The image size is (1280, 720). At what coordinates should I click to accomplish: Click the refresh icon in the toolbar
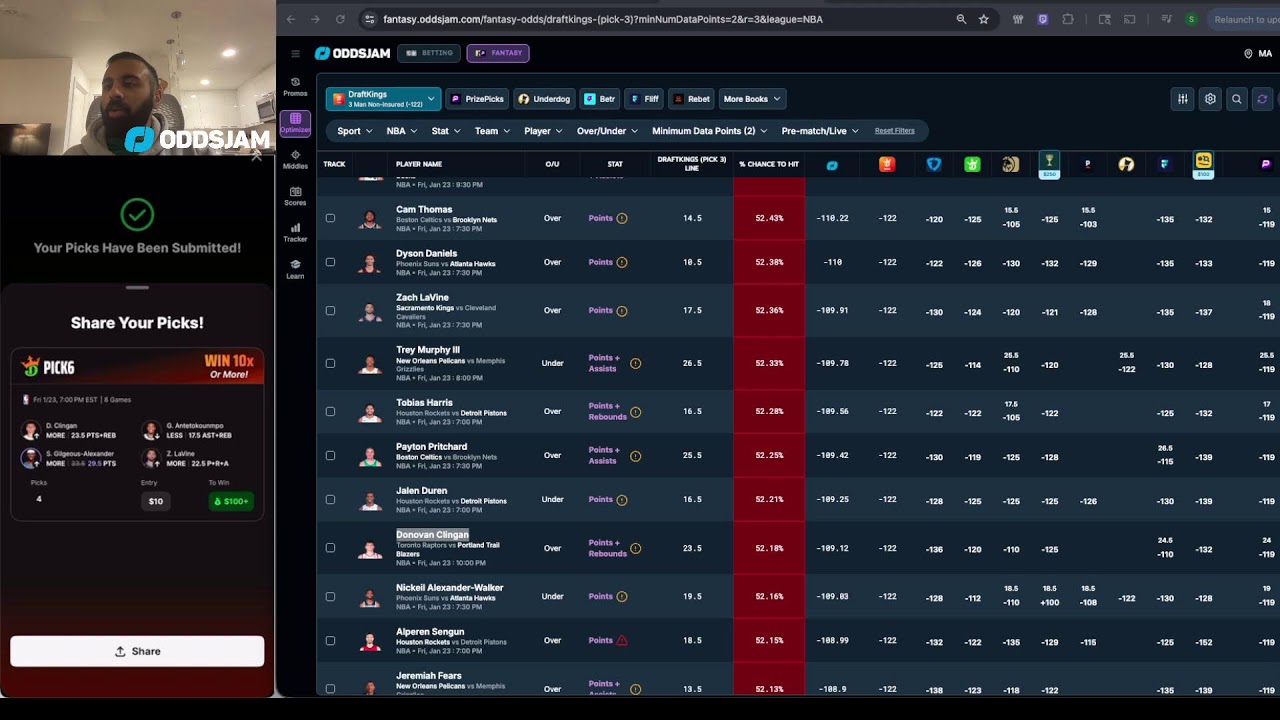pos(1262,99)
